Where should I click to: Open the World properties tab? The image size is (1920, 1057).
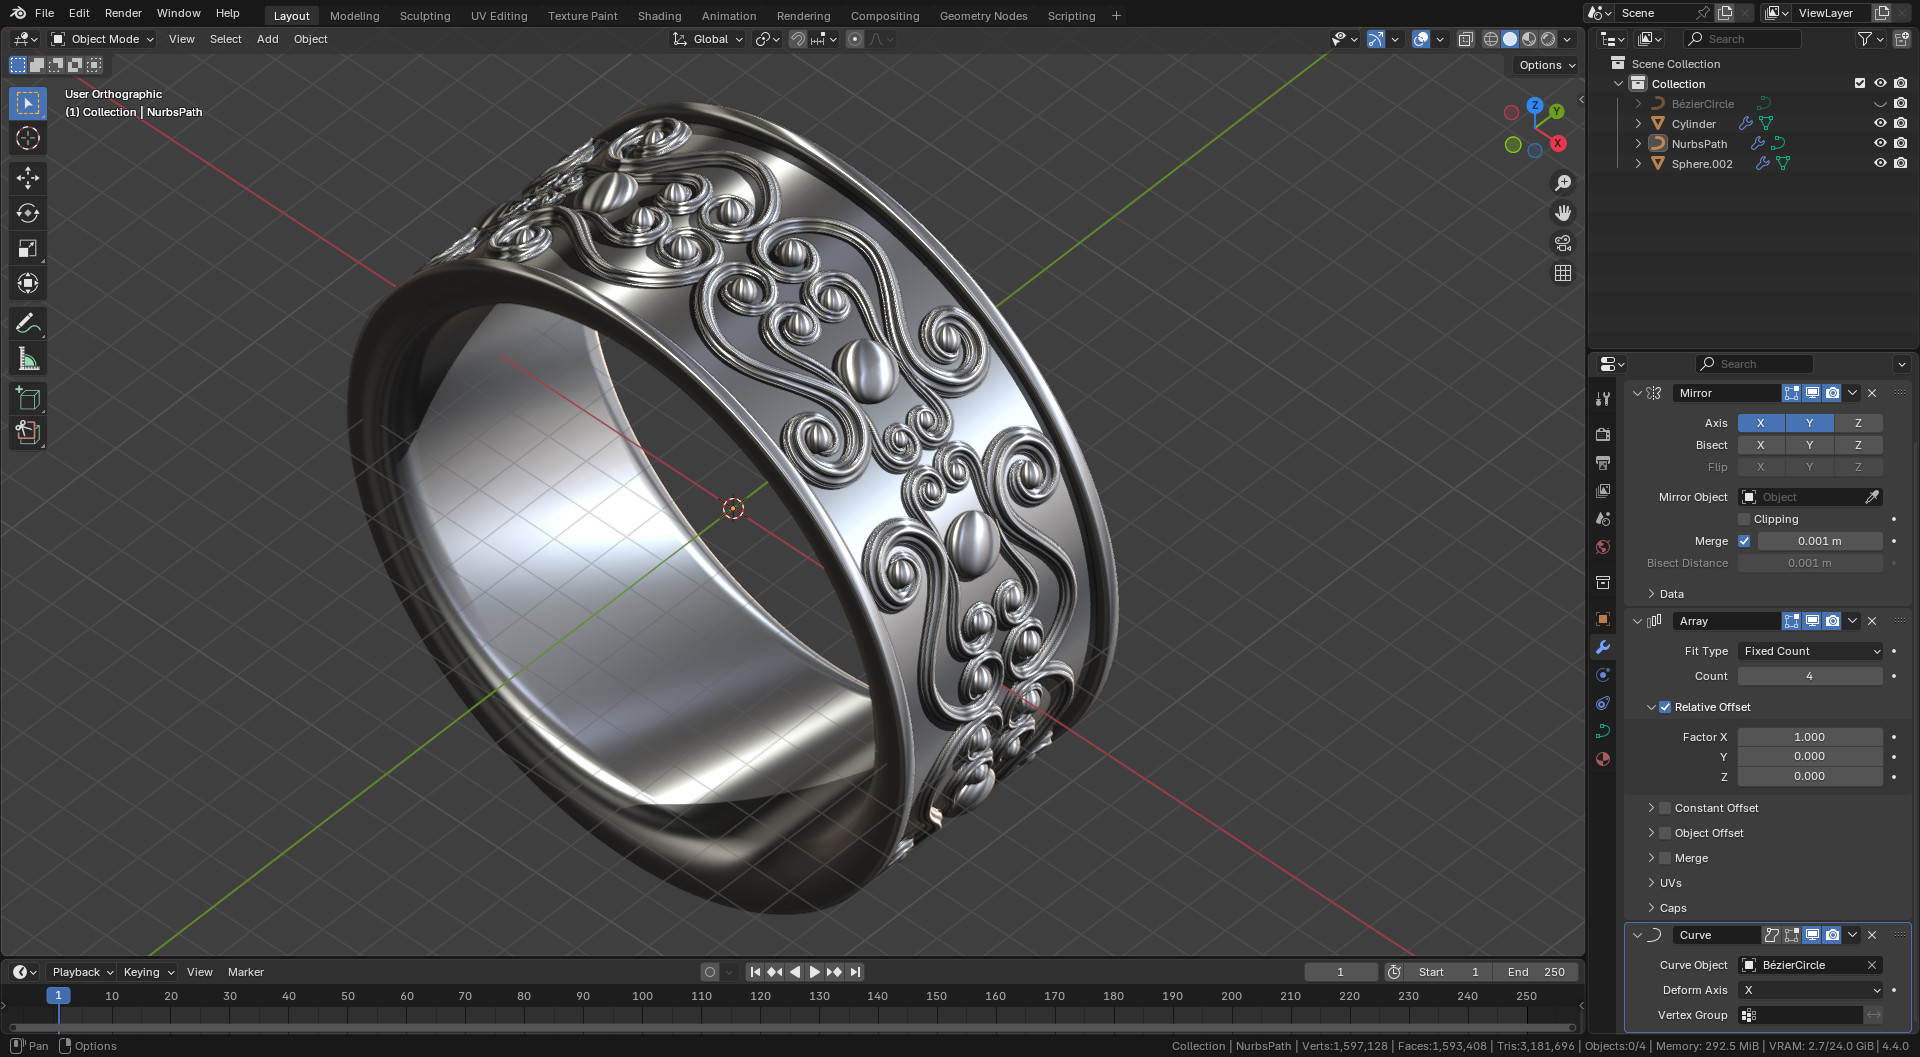(1603, 546)
